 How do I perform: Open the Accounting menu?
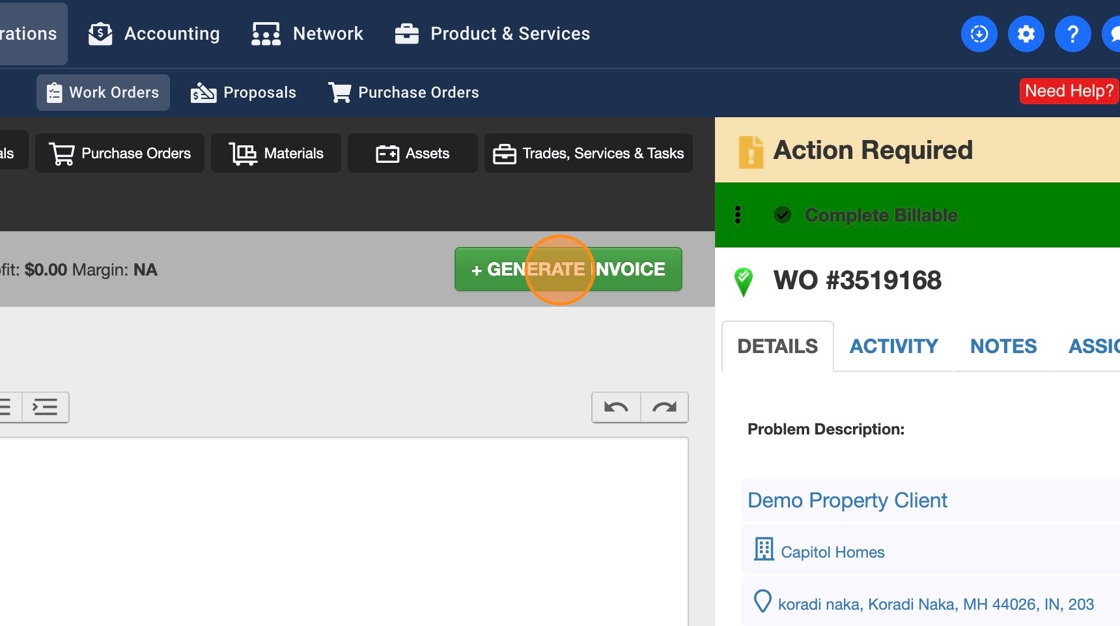pos(154,34)
